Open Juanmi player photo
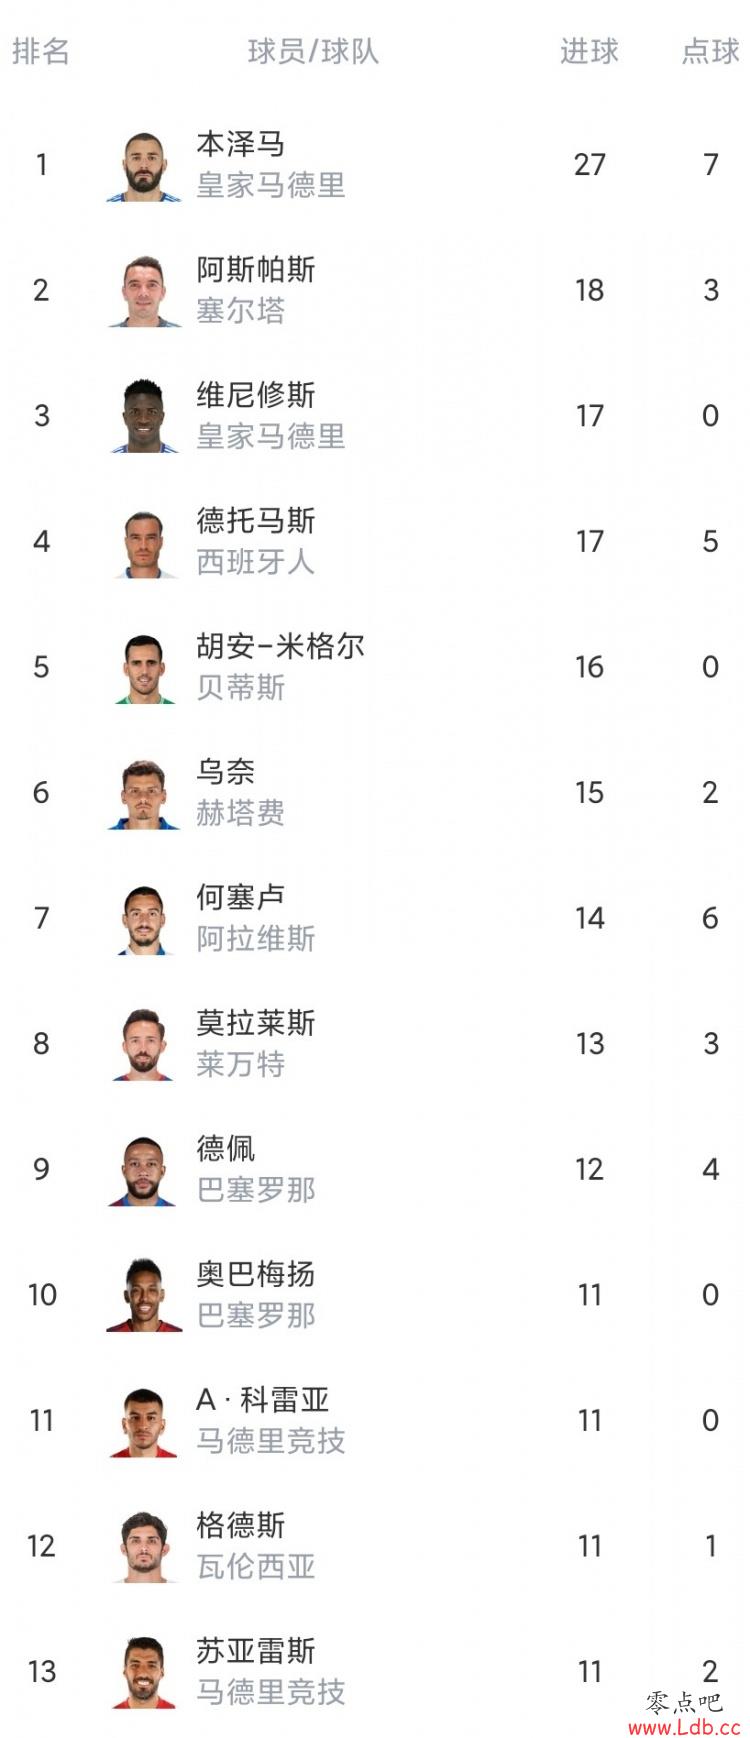The image size is (750, 1738). tap(144, 668)
